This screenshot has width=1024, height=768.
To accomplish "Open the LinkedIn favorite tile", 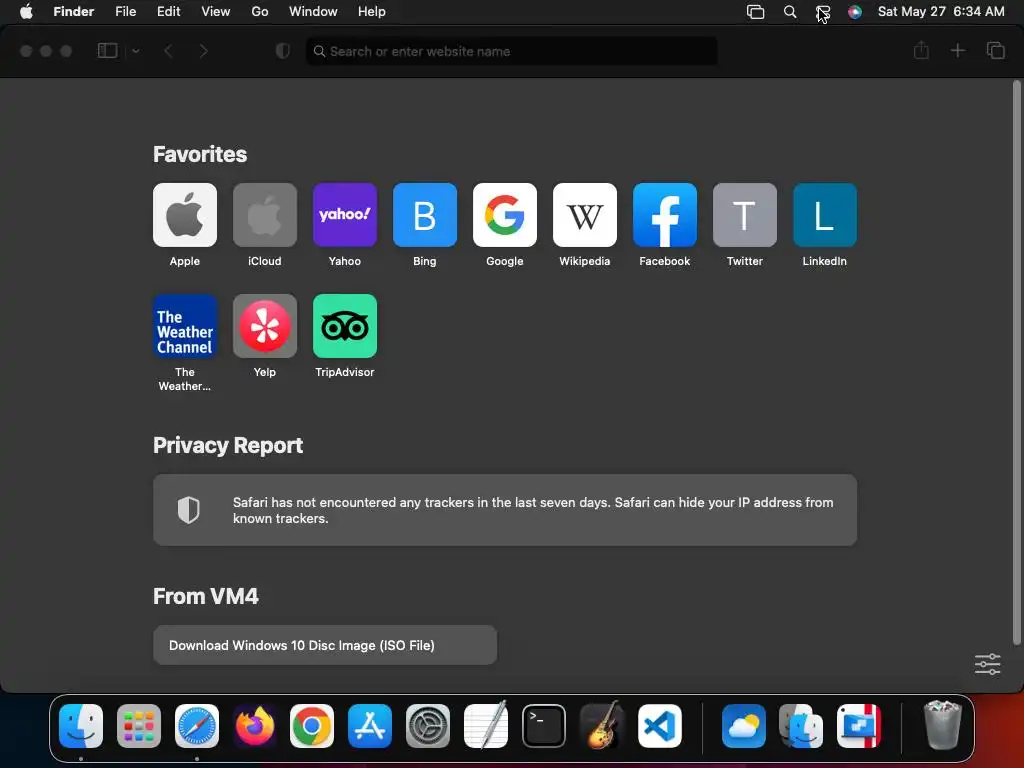I will 825,215.
